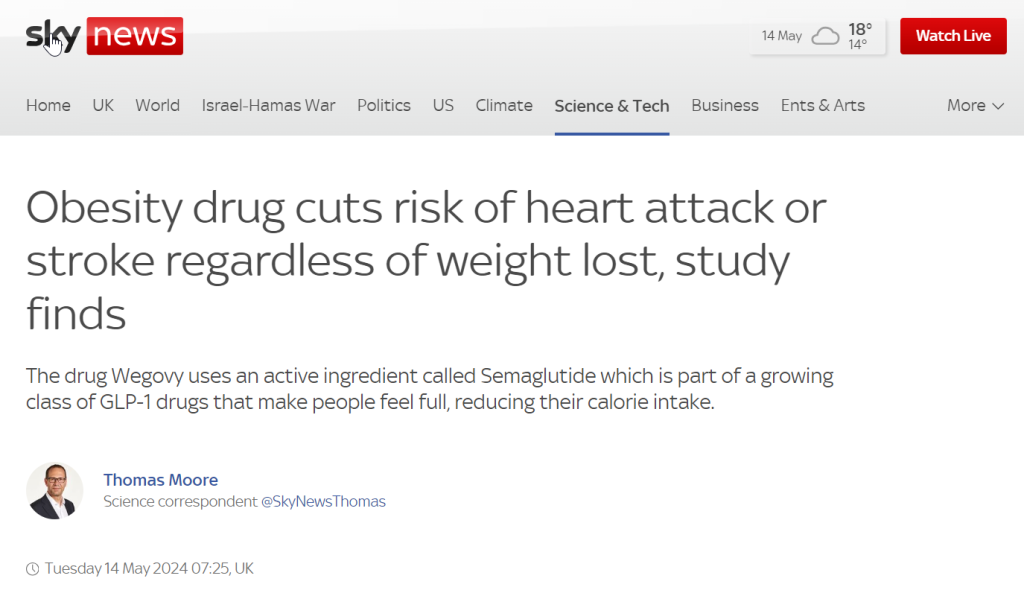Open the World news tab
Image resolution: width=1024 pixels, height=599 pixels.
pos(157,106)
